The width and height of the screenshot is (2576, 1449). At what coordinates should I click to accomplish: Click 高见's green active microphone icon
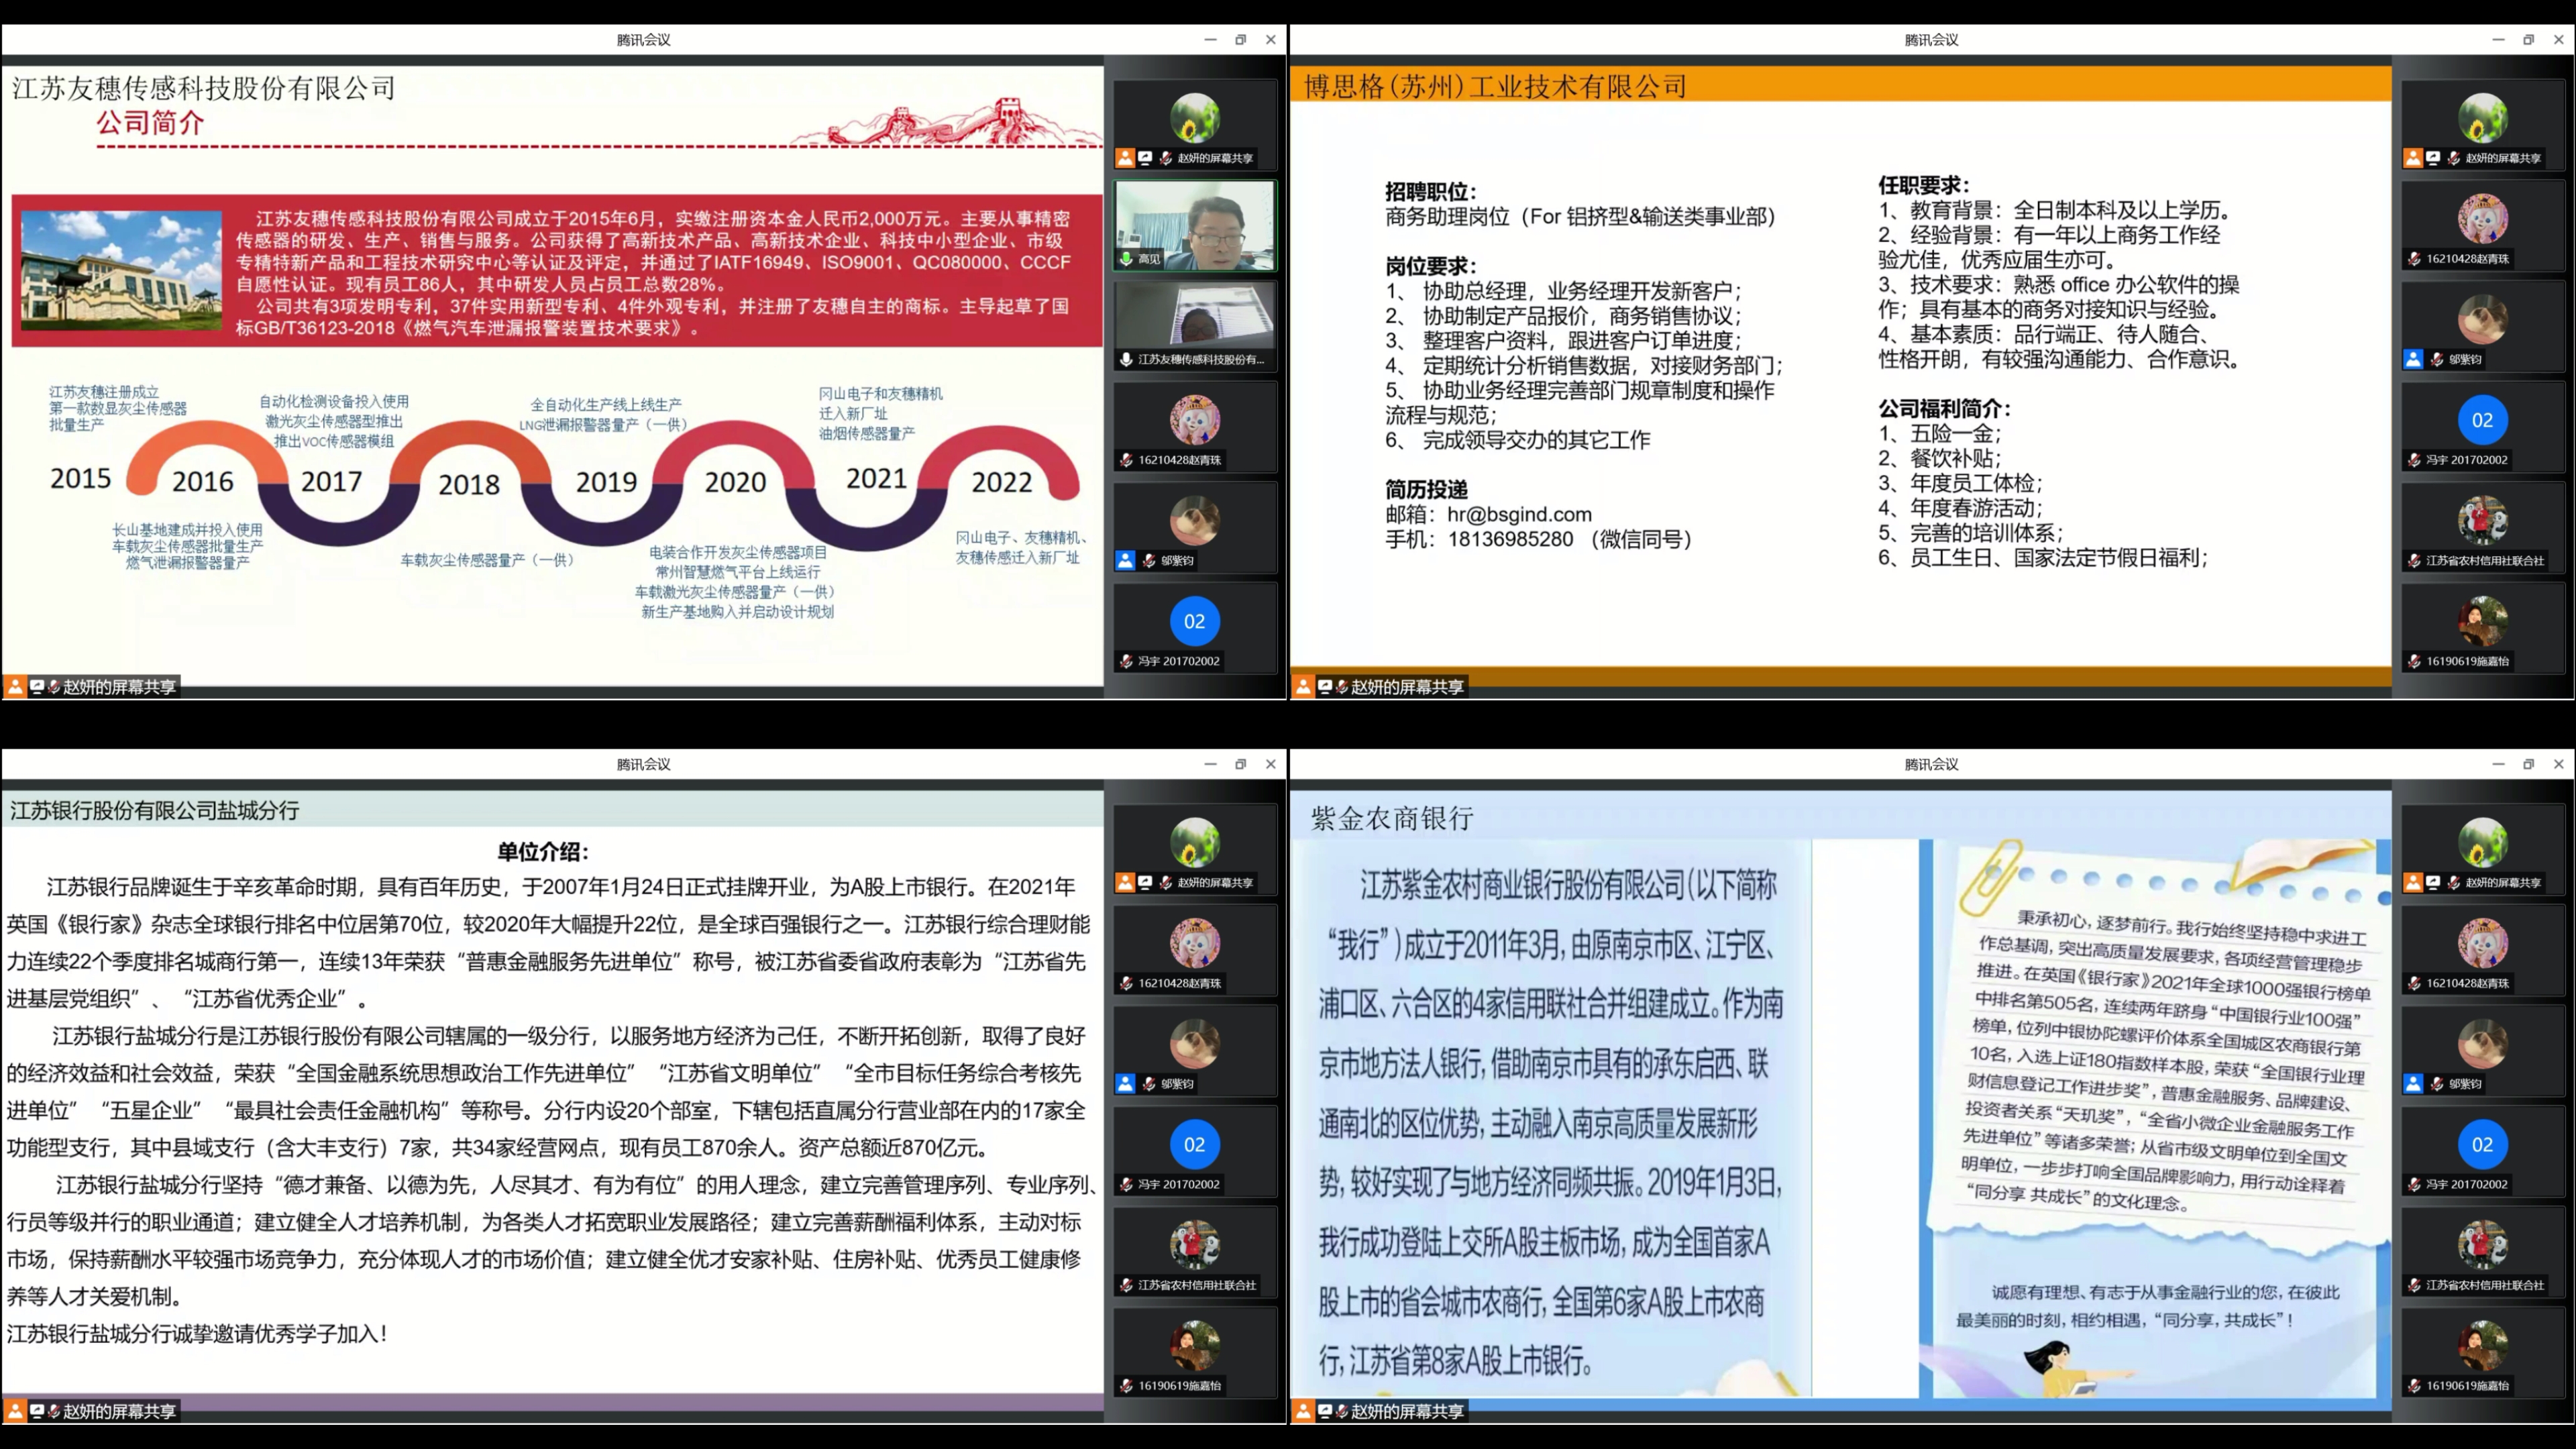pos(1126,259)
